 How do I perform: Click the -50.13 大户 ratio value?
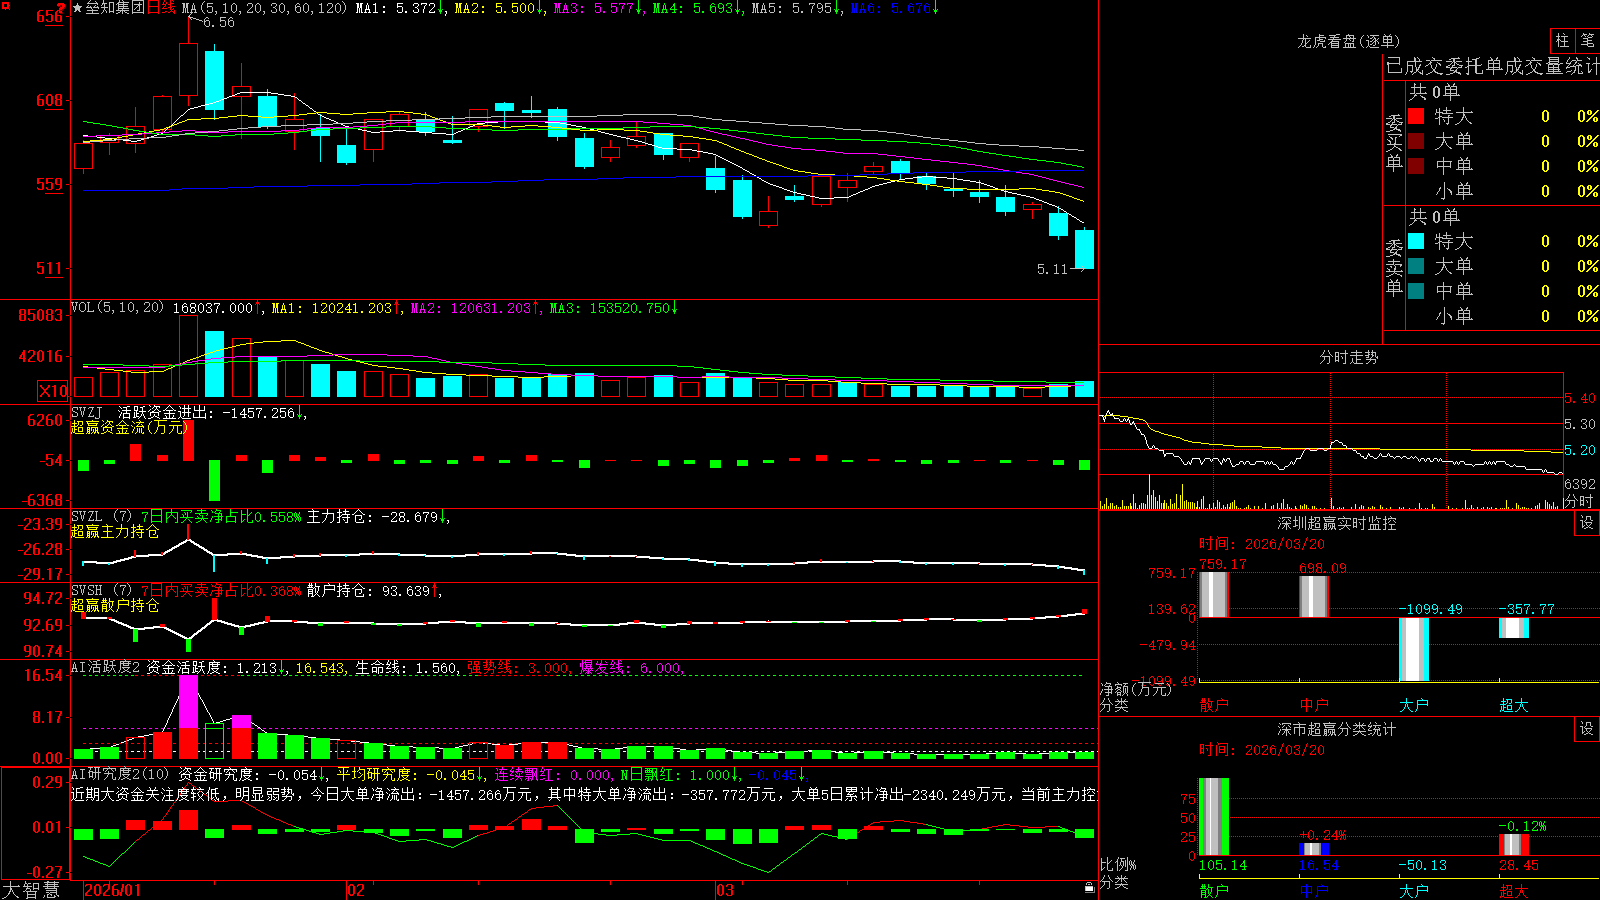[1422, 865]
